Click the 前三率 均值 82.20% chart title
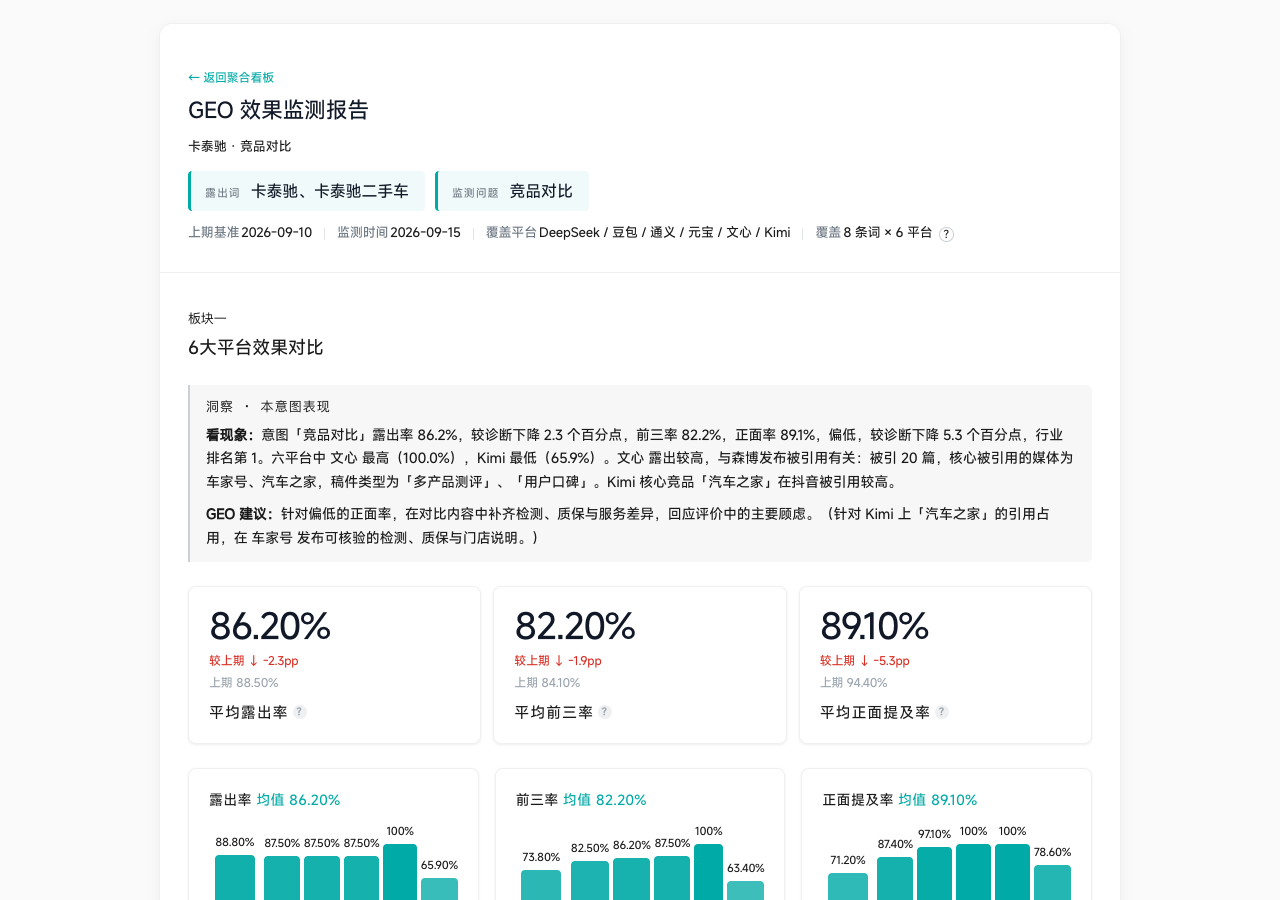The image size is (1280, 900). pyautogui.click(x=581, y=800)
